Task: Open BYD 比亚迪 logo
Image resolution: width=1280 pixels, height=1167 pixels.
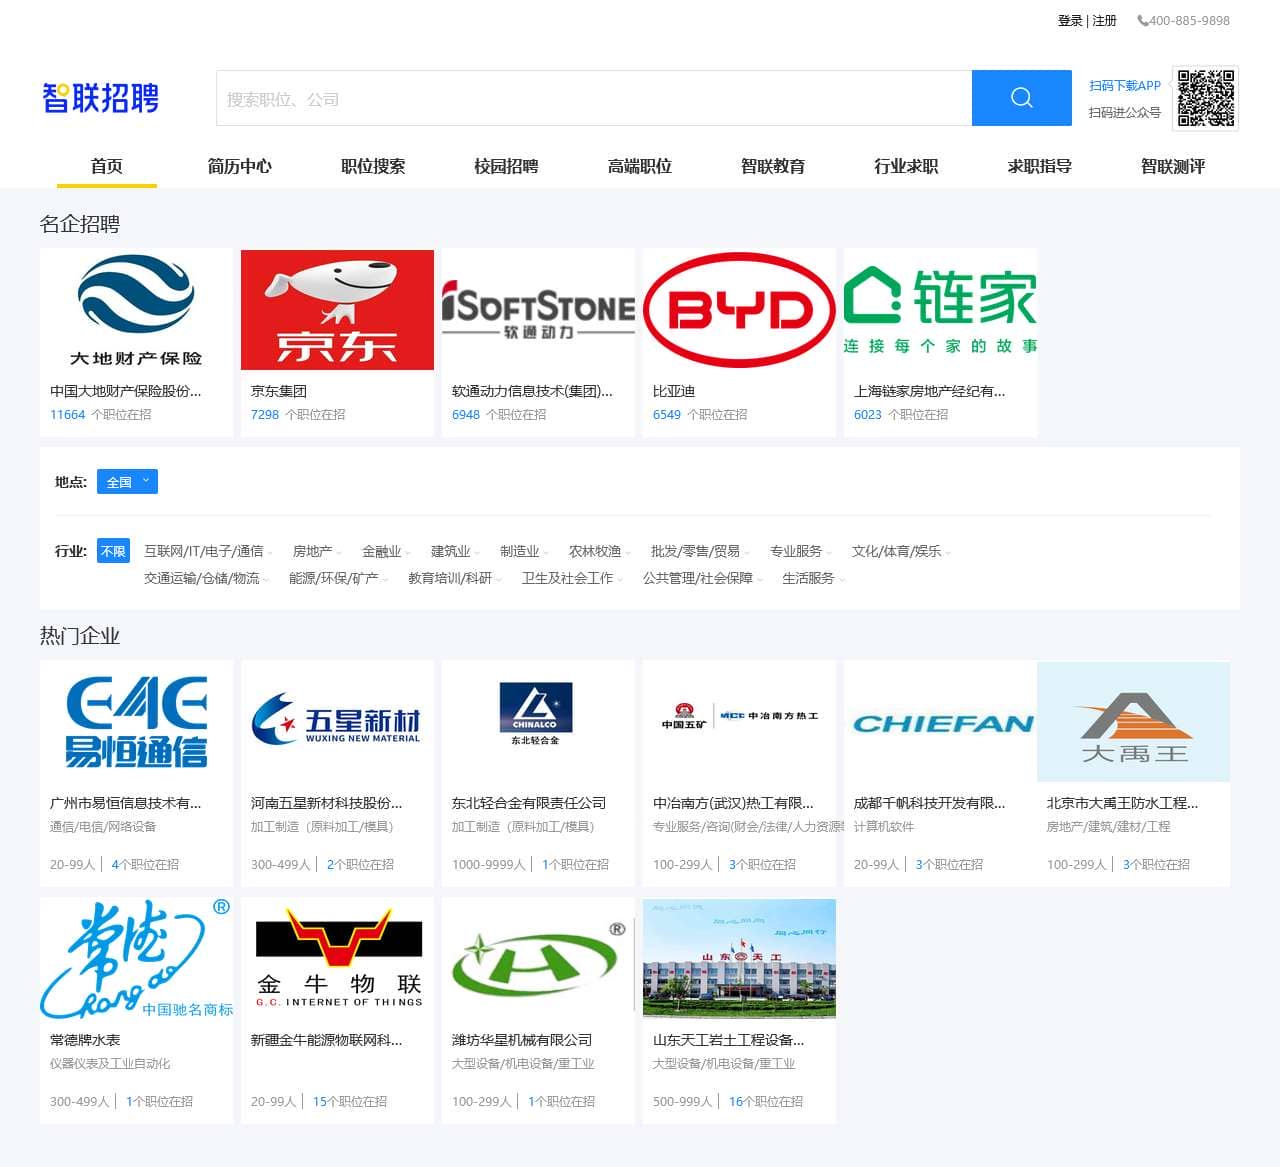Action: click(x=739, y=310)
